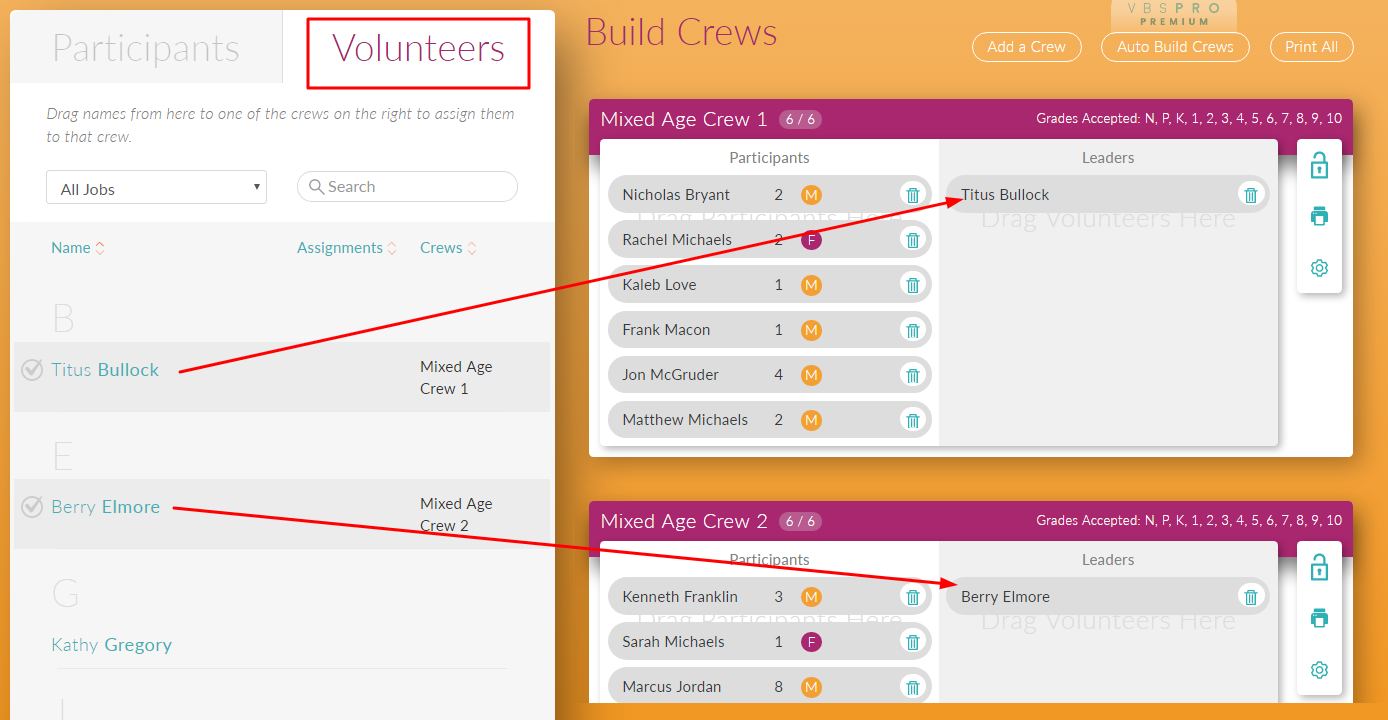
Task: Click the Add a Crew button
Action: pyautogui.click(x=1026, y=47)
